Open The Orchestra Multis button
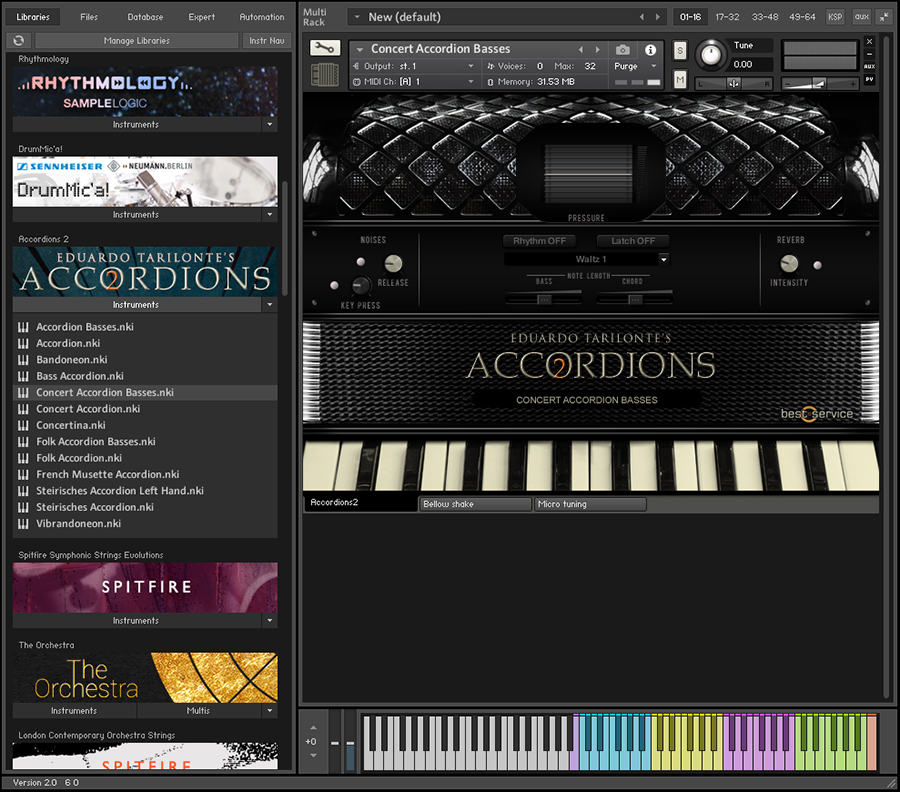900x792 pixels. coord(198,711)
